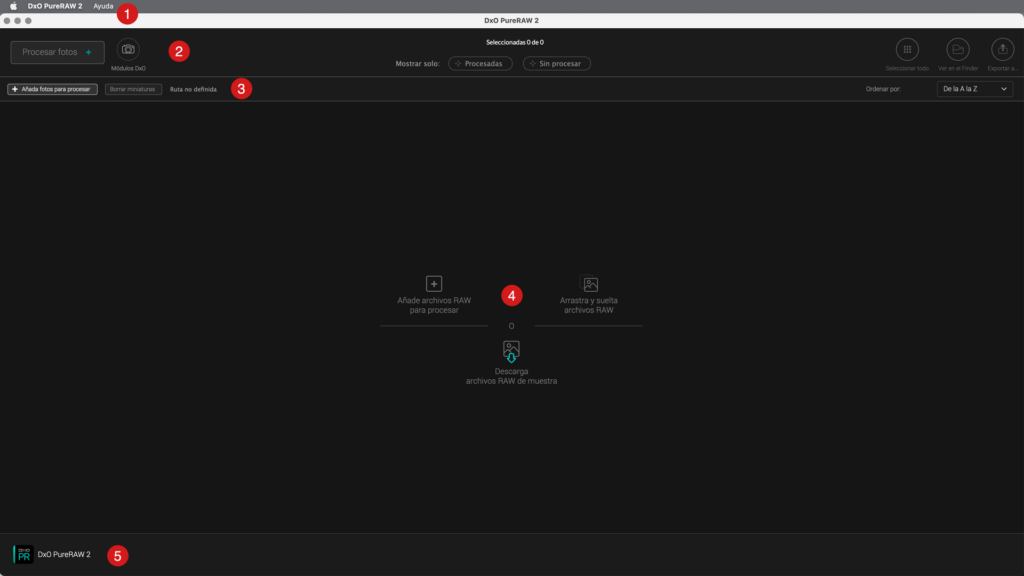Filter to show only Sin procesar photos

point(556,63)
